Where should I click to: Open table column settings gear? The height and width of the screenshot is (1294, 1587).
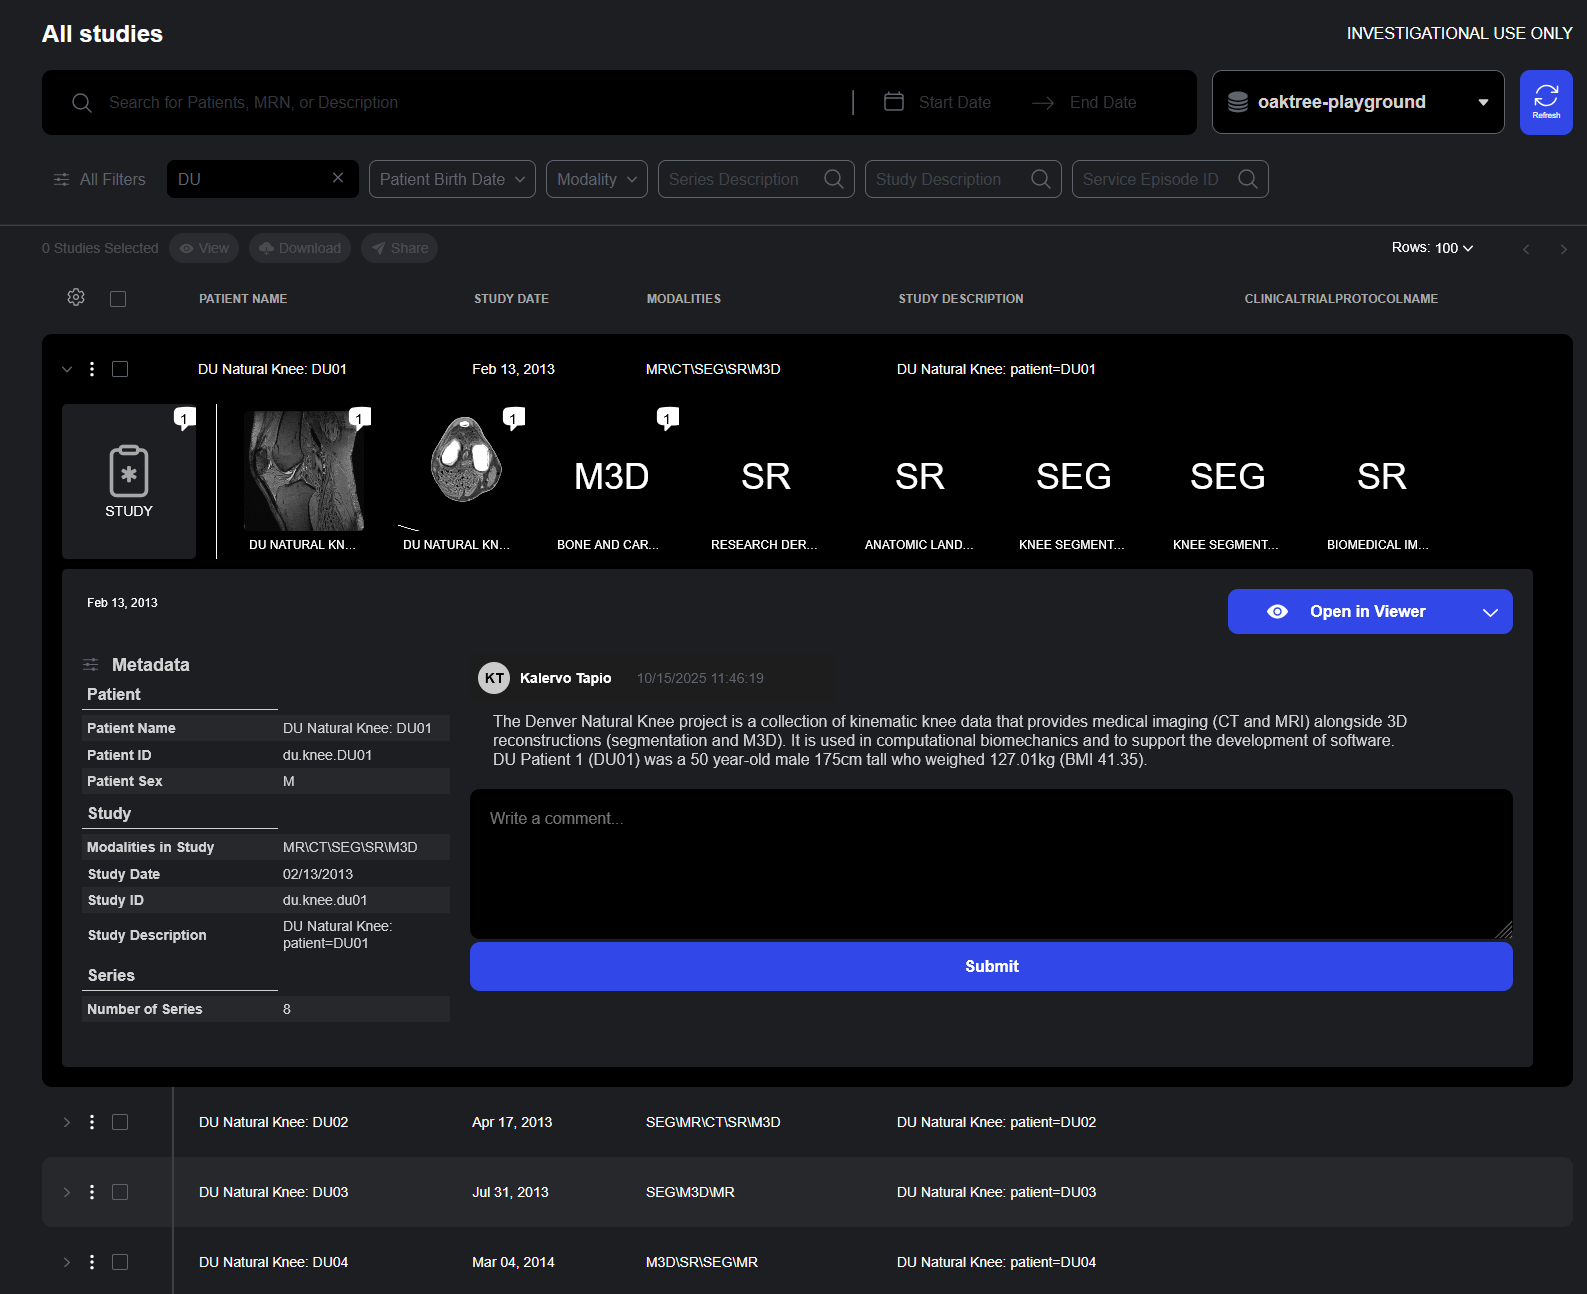[76, 298]
